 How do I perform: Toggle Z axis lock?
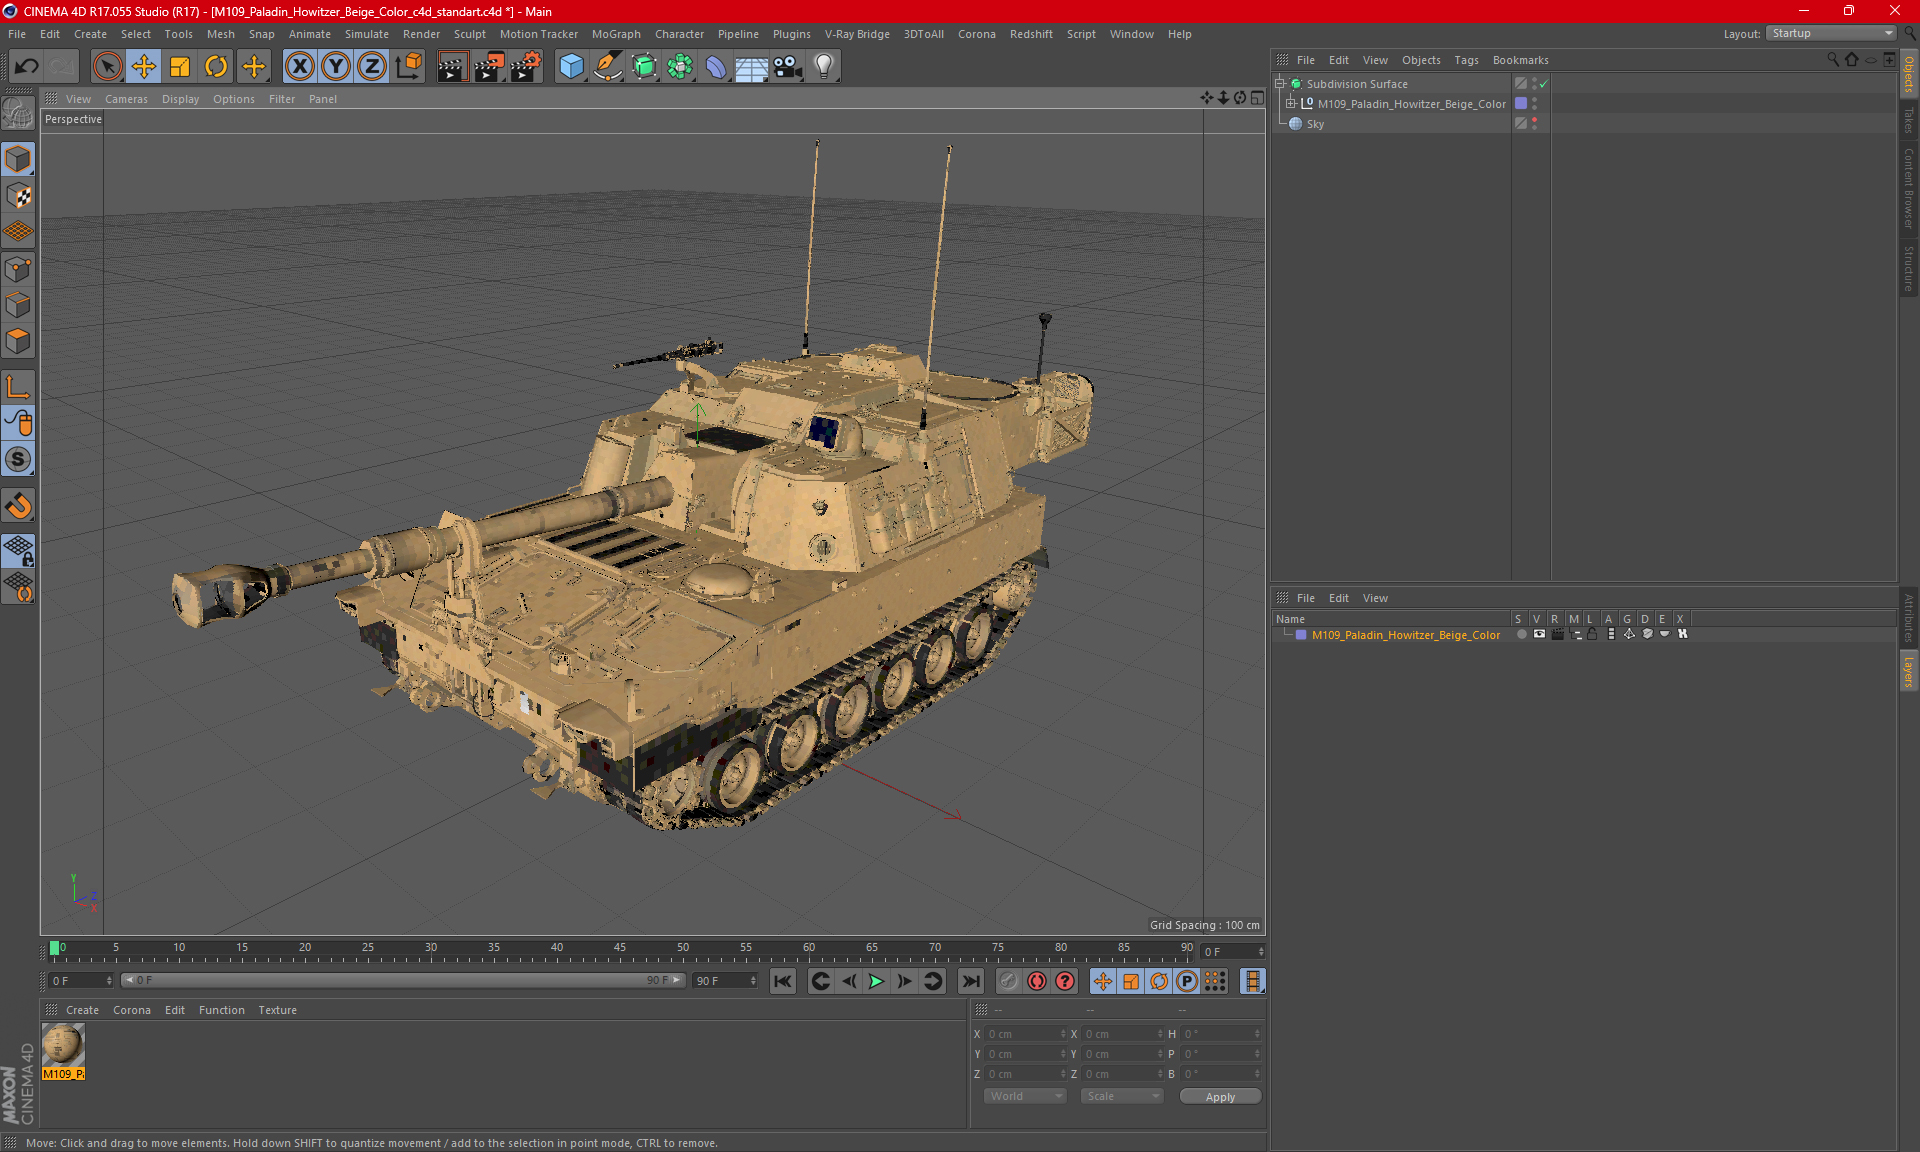(x=372, y=67)
